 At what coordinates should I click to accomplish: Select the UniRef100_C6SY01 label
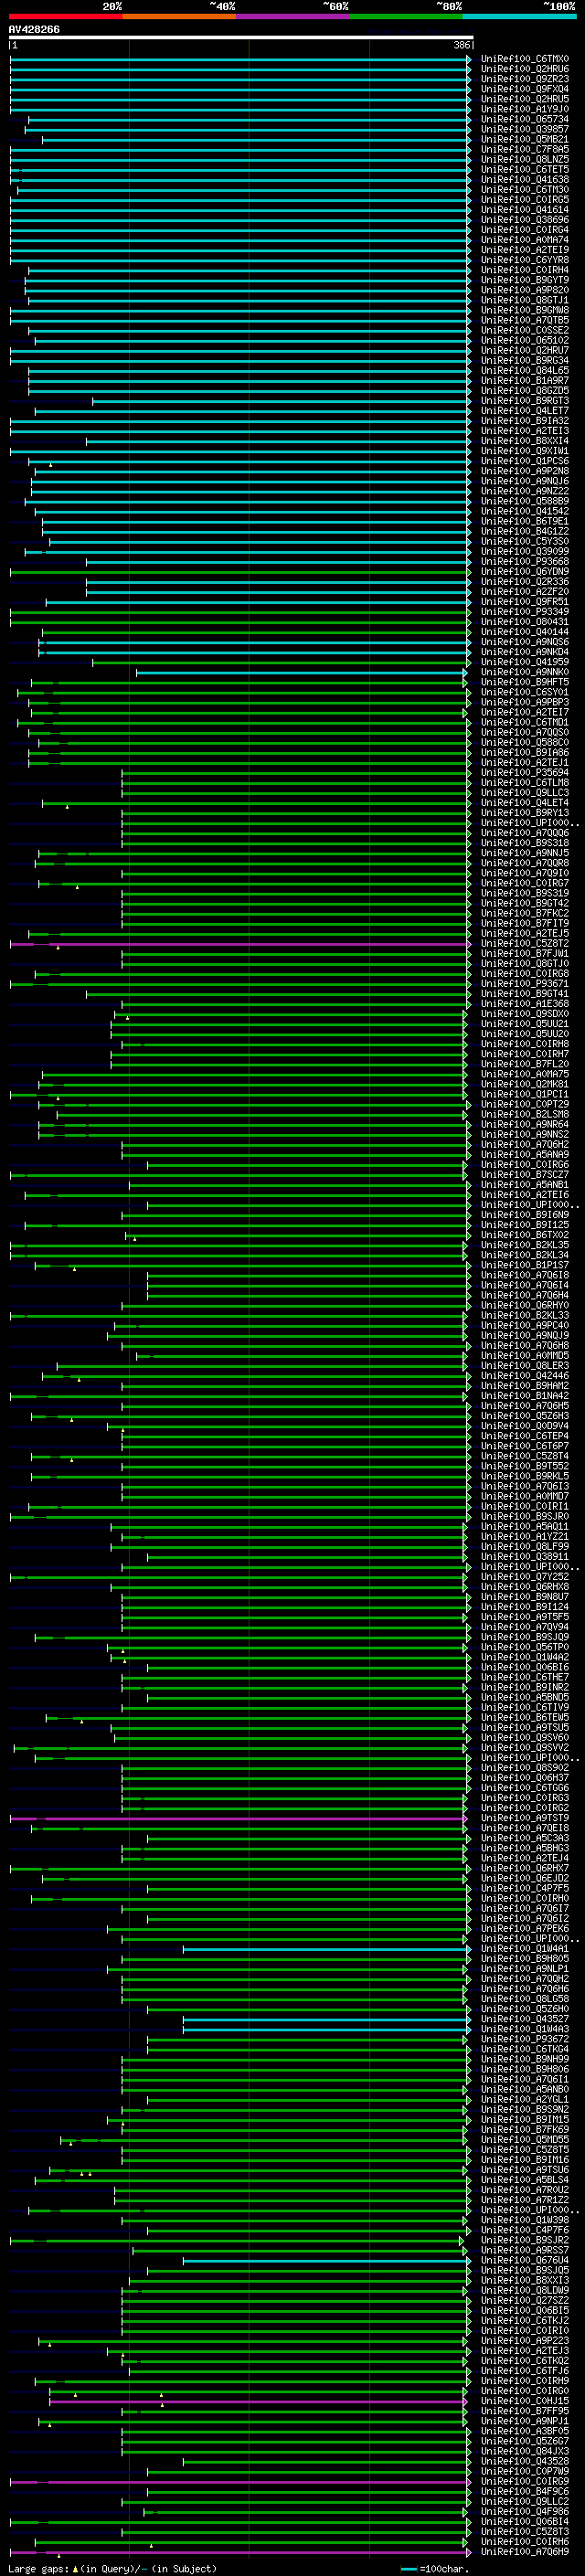click(x=525, y=693)
